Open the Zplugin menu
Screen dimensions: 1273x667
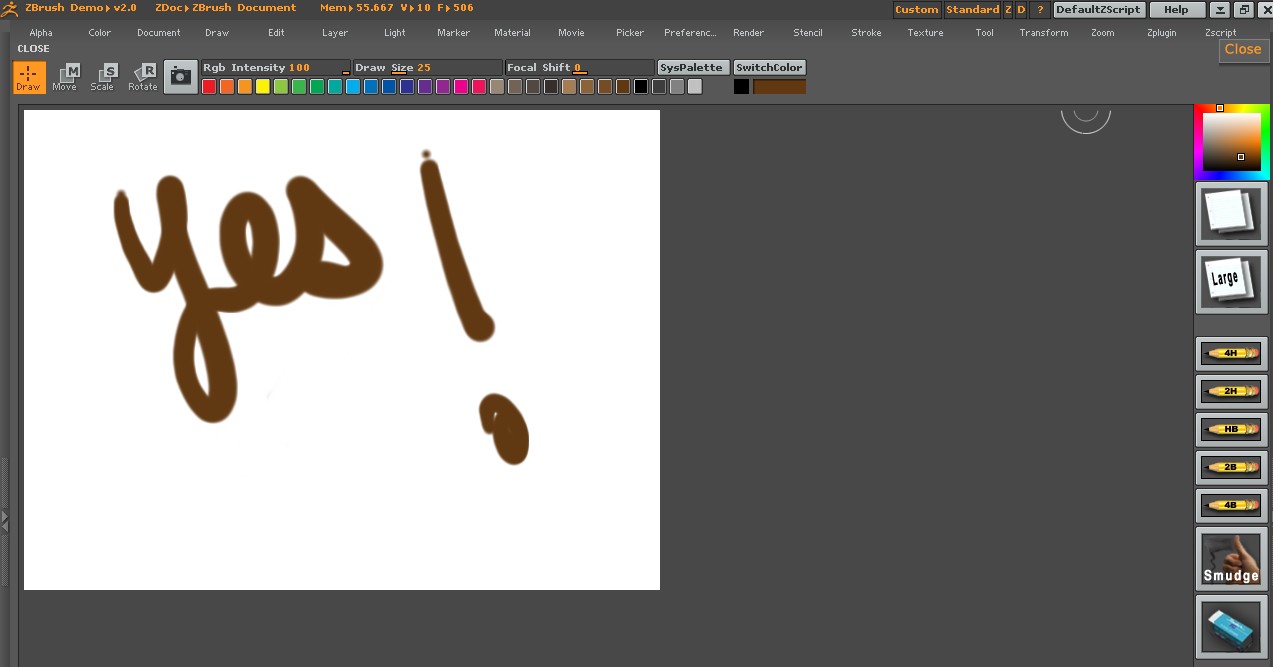[1162, 33]
